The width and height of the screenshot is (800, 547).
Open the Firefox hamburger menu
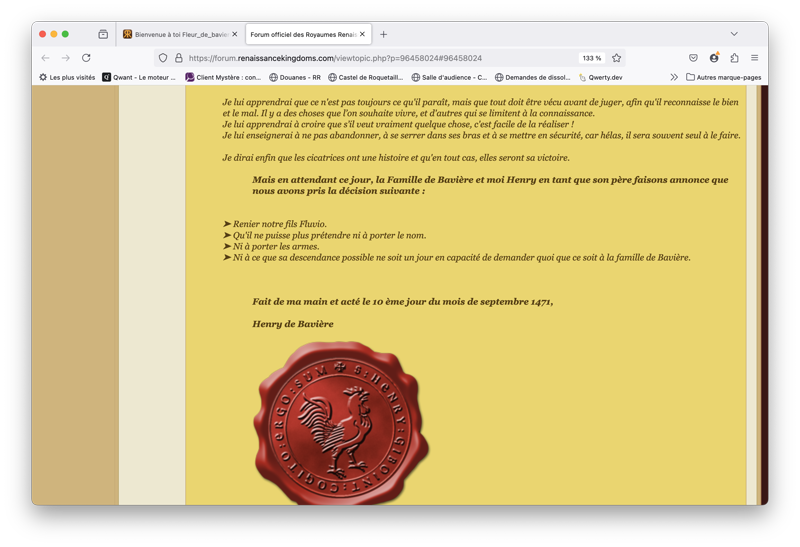(x=755, y=58)
